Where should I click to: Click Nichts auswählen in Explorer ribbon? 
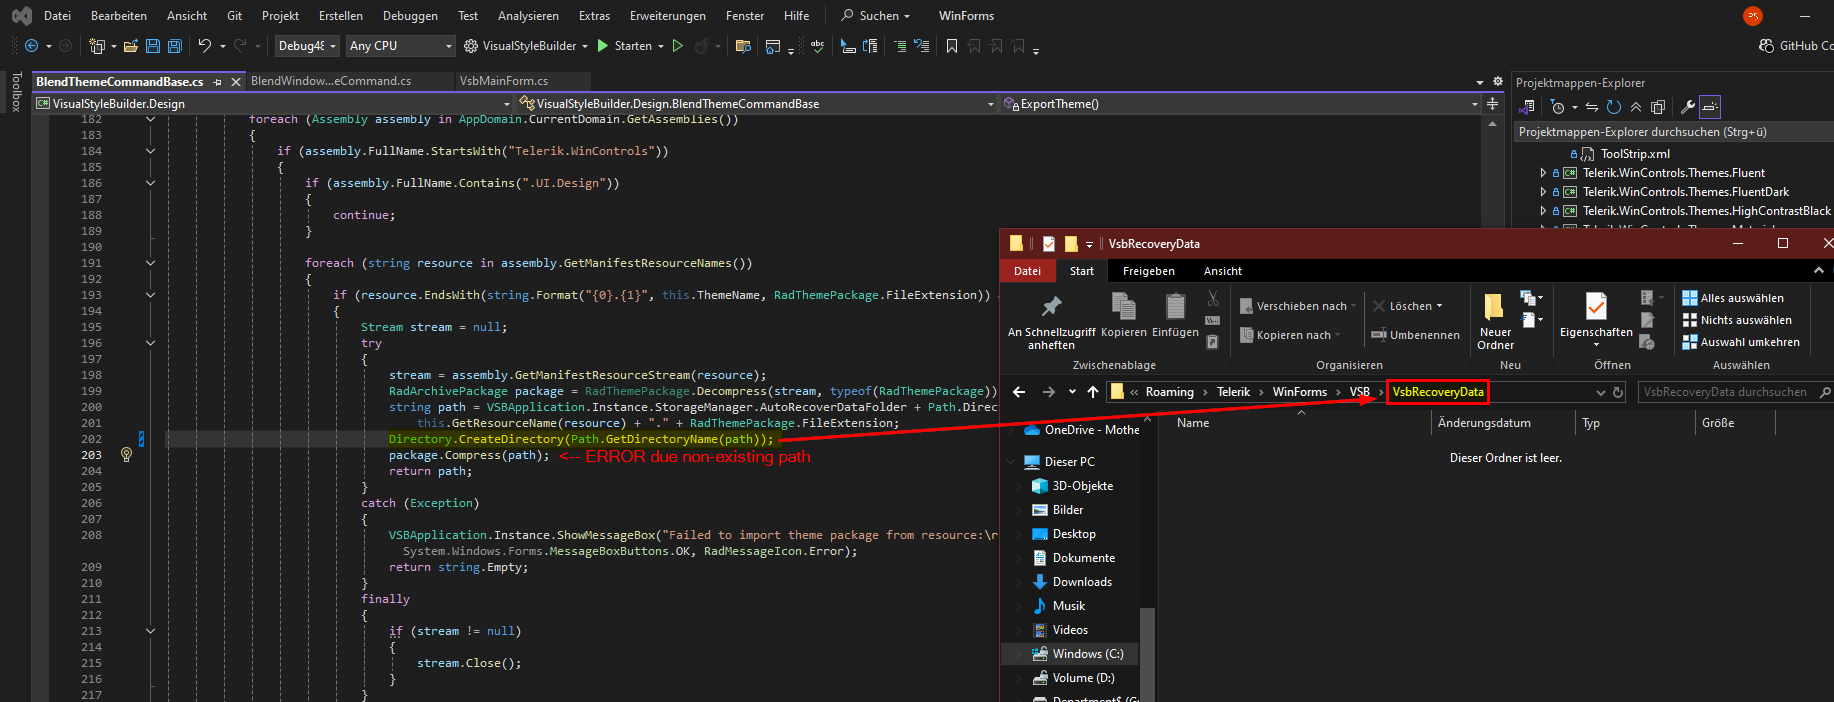pos(1736,320)
